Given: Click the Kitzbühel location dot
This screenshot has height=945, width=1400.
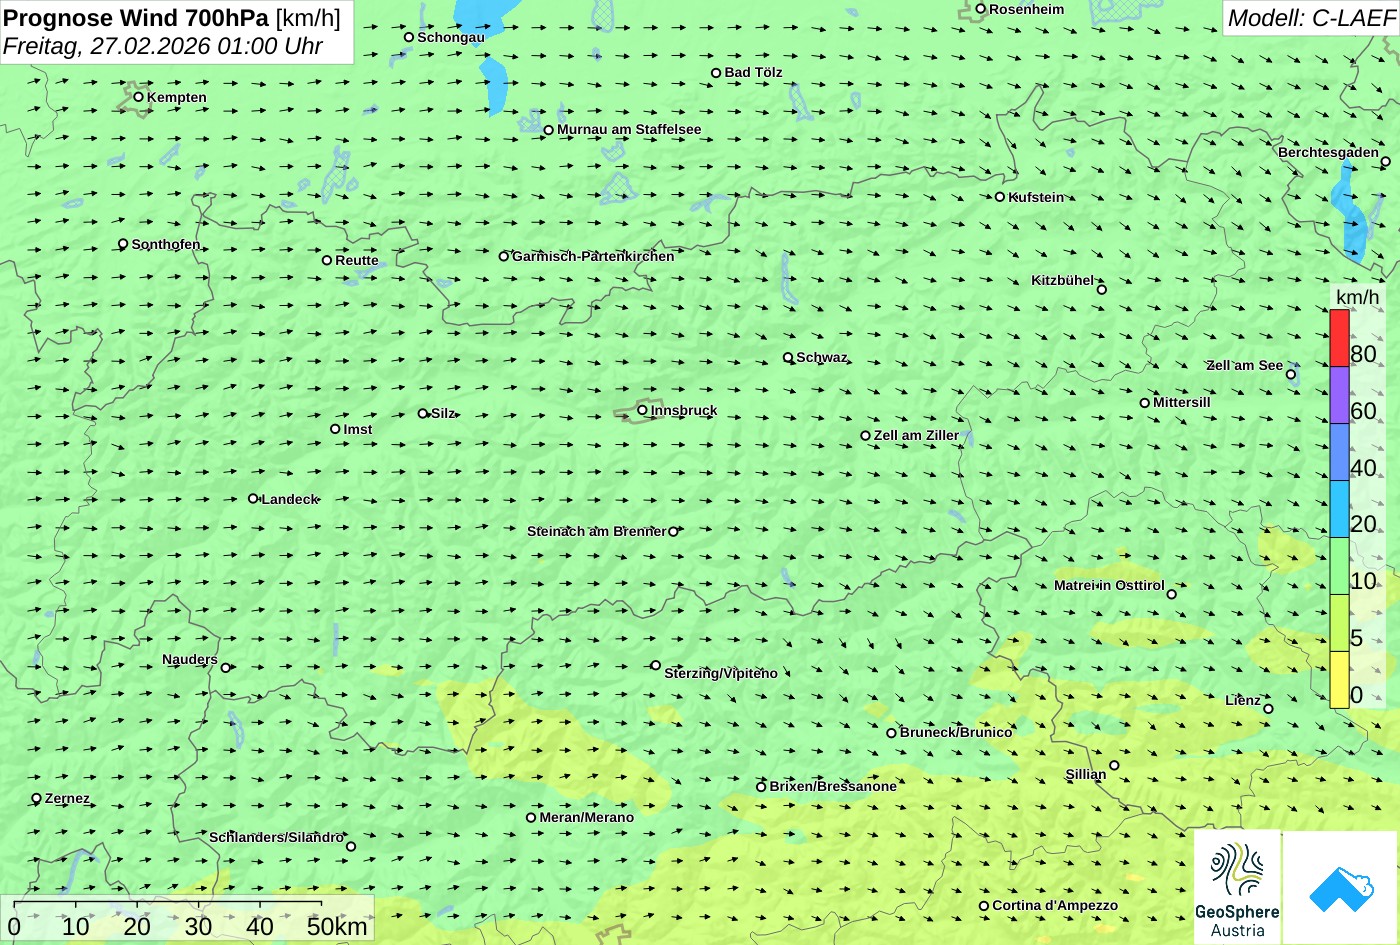Looking at the screenshot, I should pos(1101,290).
